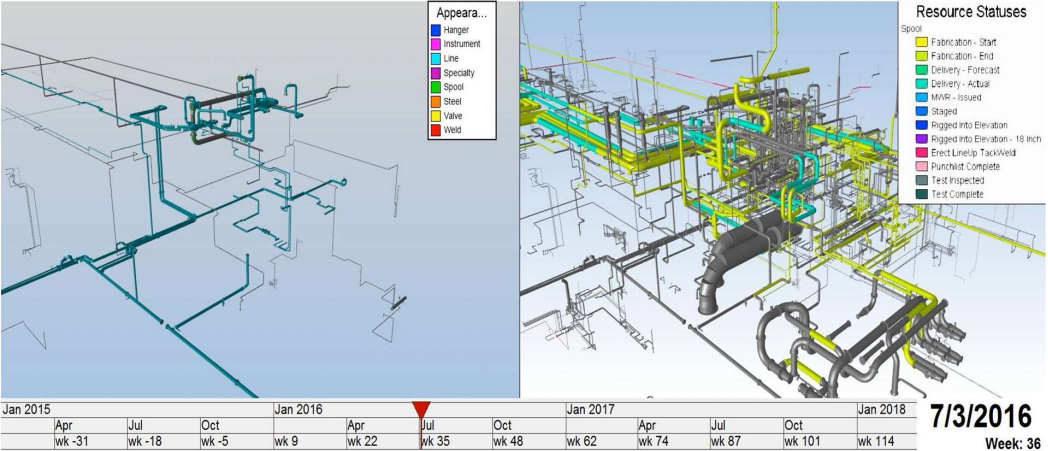Jump to Jan 2017 on timeline
The height and width of the screenshot is (451, 1048).
pyautogui.click(x=590, y=409)
